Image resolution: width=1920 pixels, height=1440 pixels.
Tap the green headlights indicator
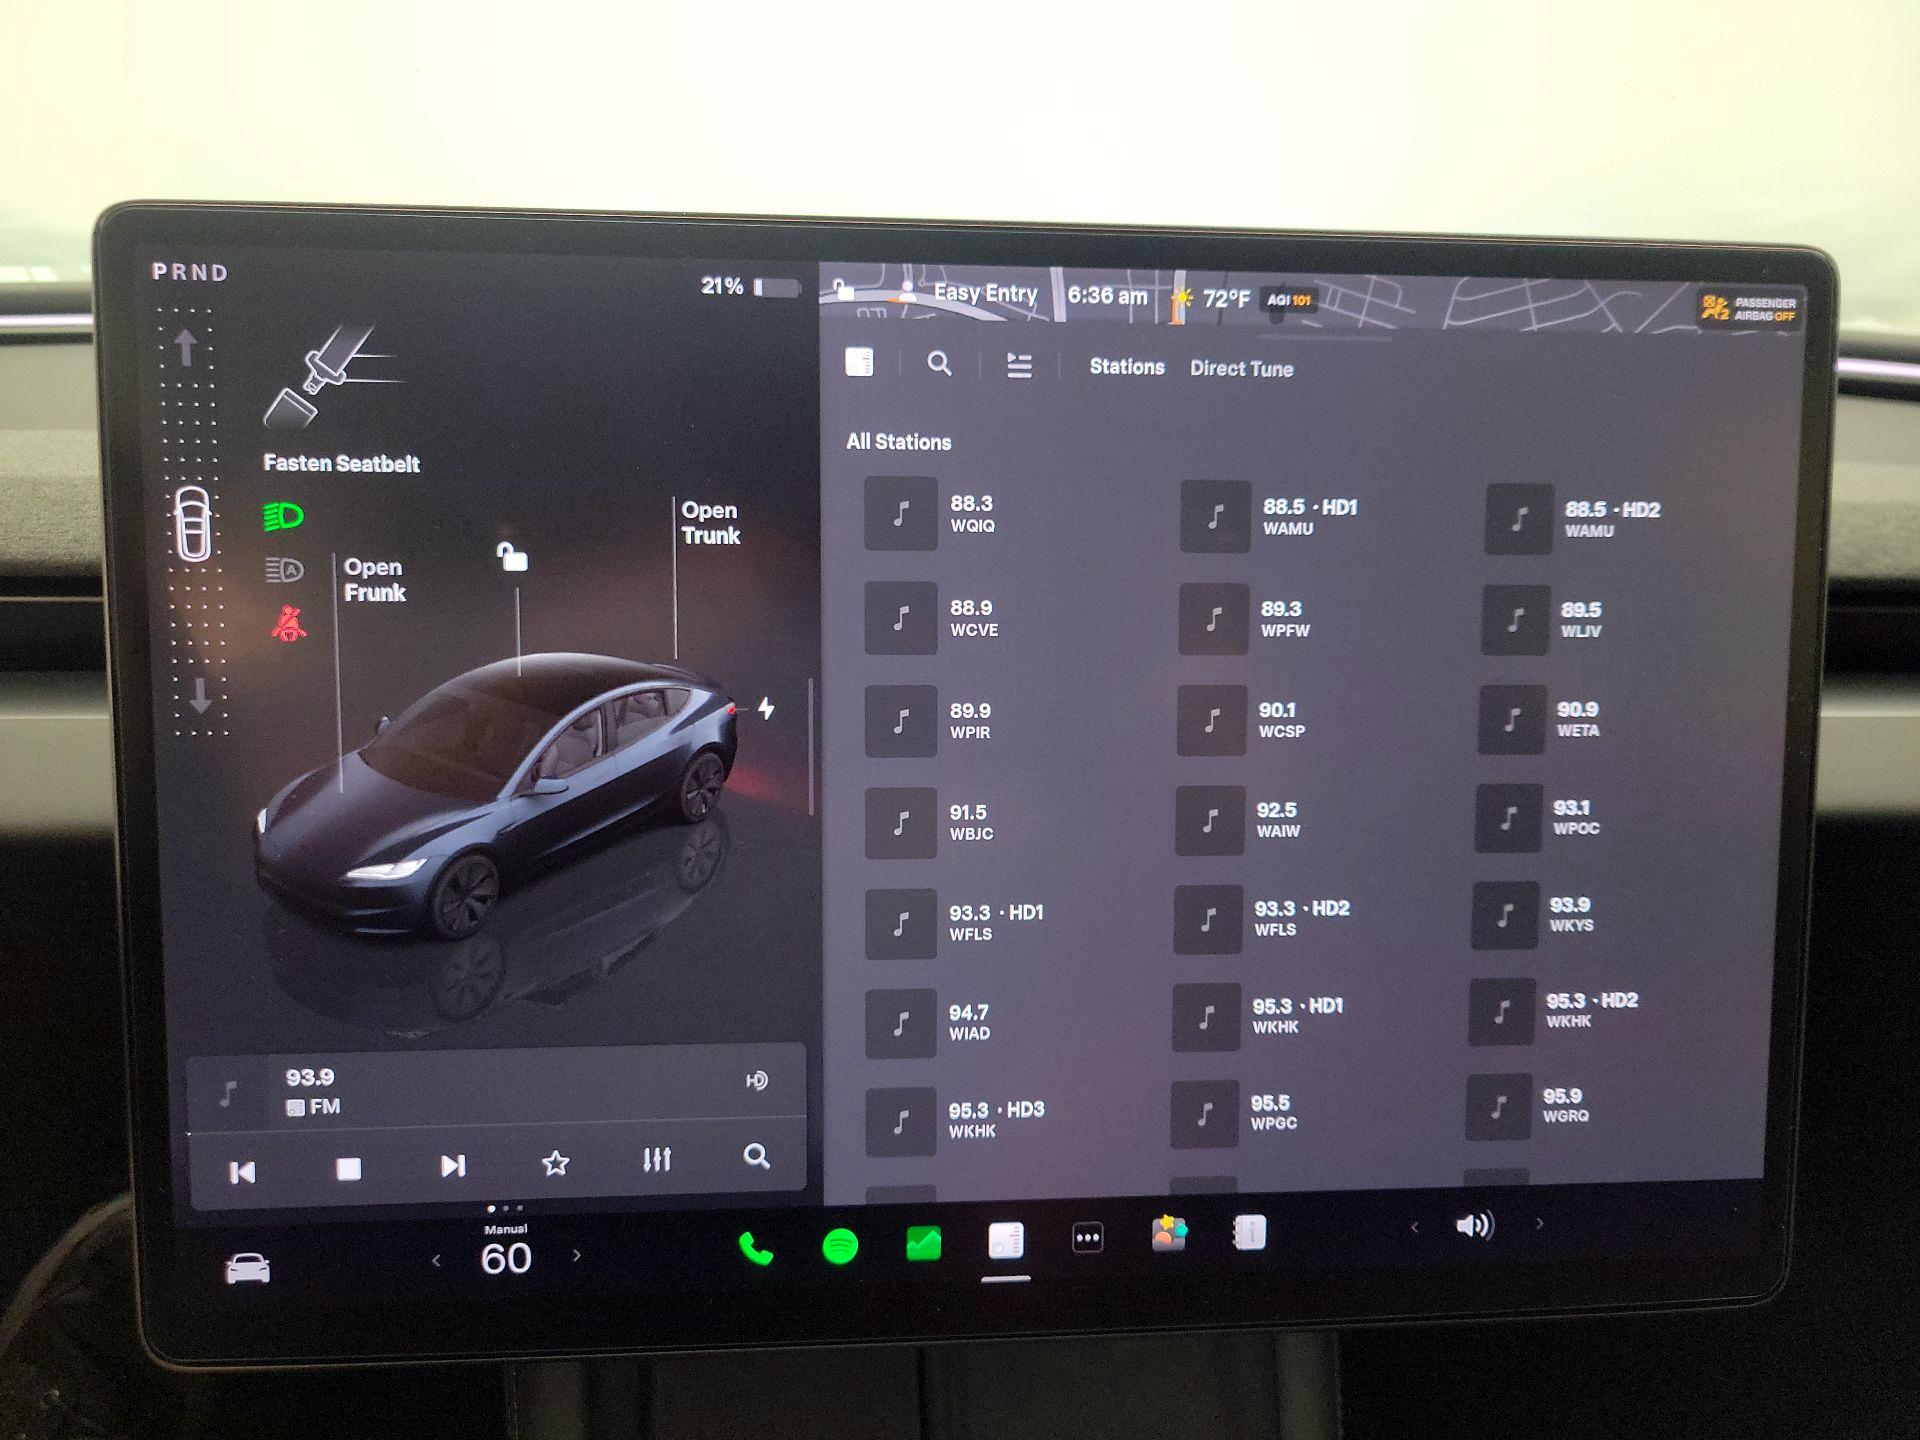pyautogui.click(x=283, y=516)
